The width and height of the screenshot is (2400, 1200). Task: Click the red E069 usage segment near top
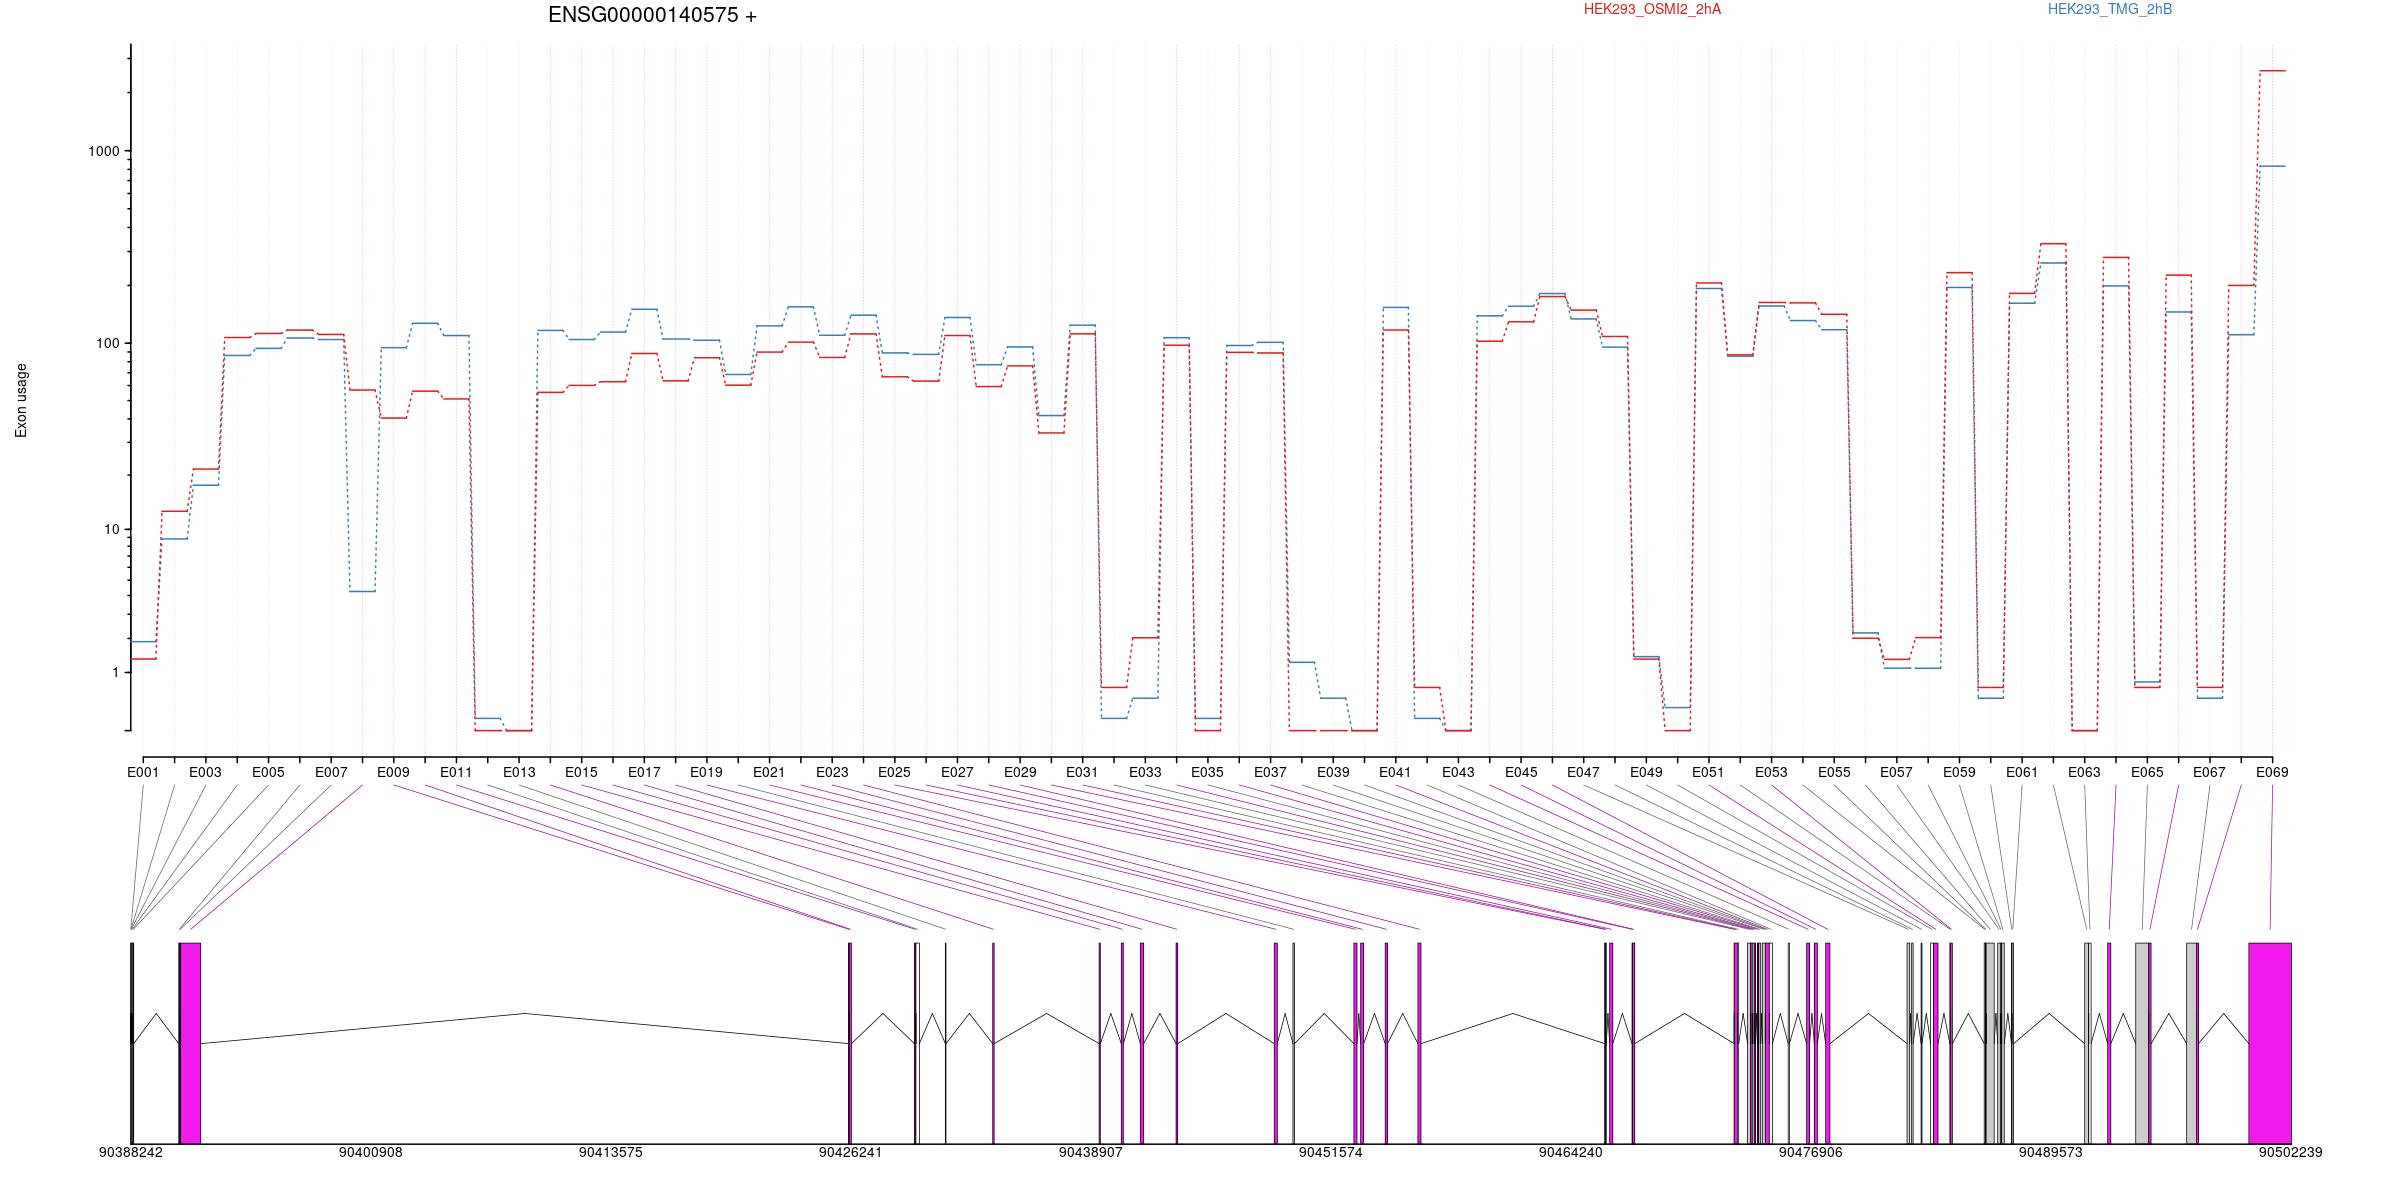(2272, 71)
